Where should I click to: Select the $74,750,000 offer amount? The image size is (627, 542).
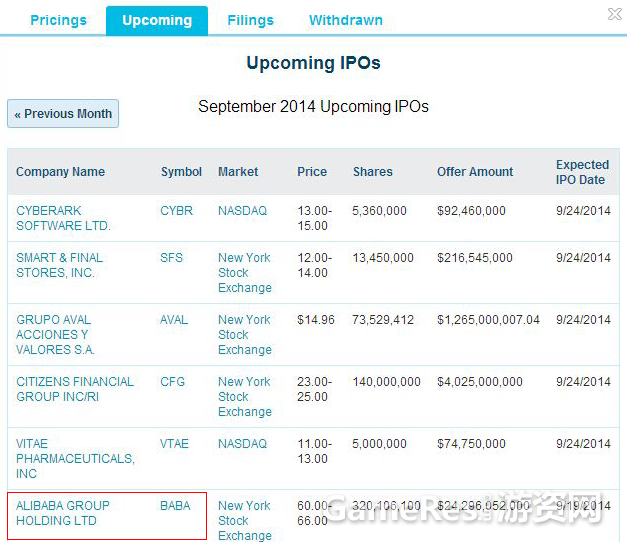click(x=471, y=444)
